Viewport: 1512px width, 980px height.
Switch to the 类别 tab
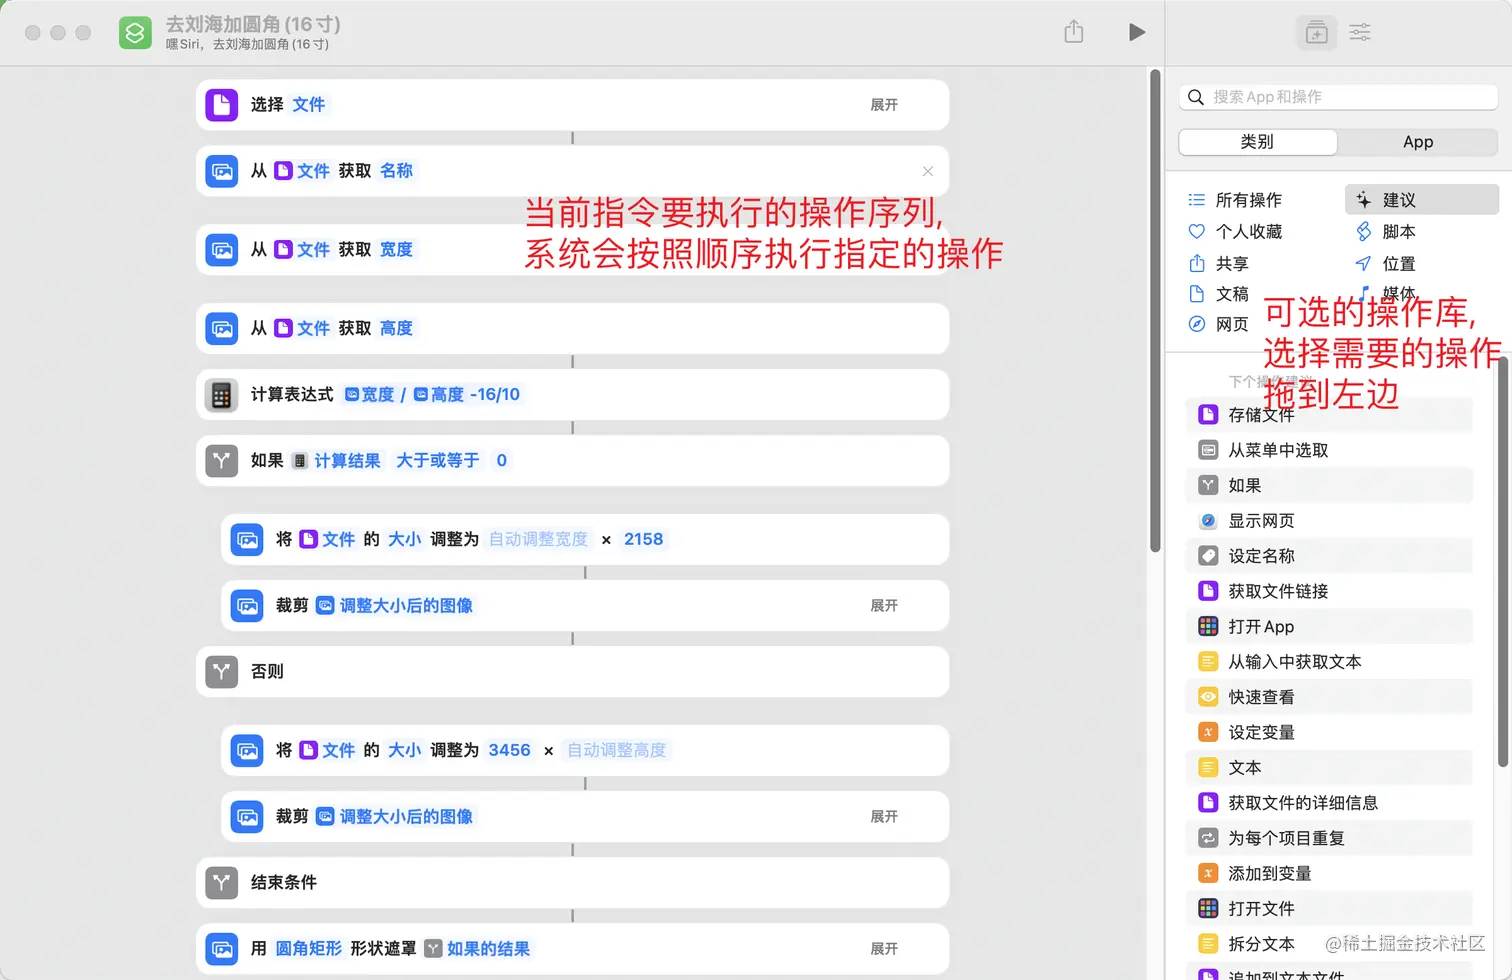pyautogui.click(x=1256, y=142)
